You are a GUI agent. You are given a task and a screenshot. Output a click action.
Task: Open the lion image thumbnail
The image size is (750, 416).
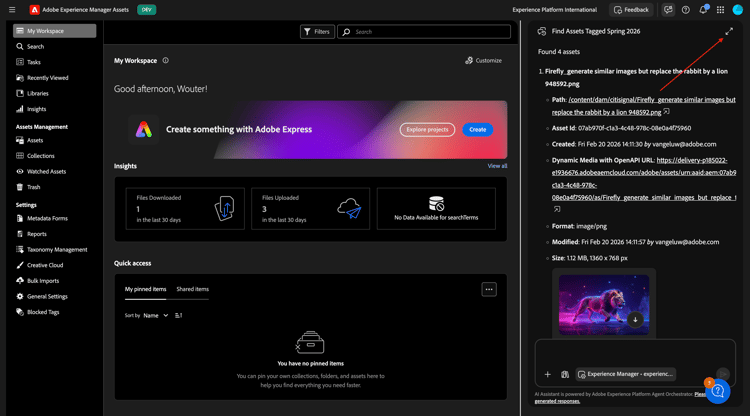pos(604,305)
